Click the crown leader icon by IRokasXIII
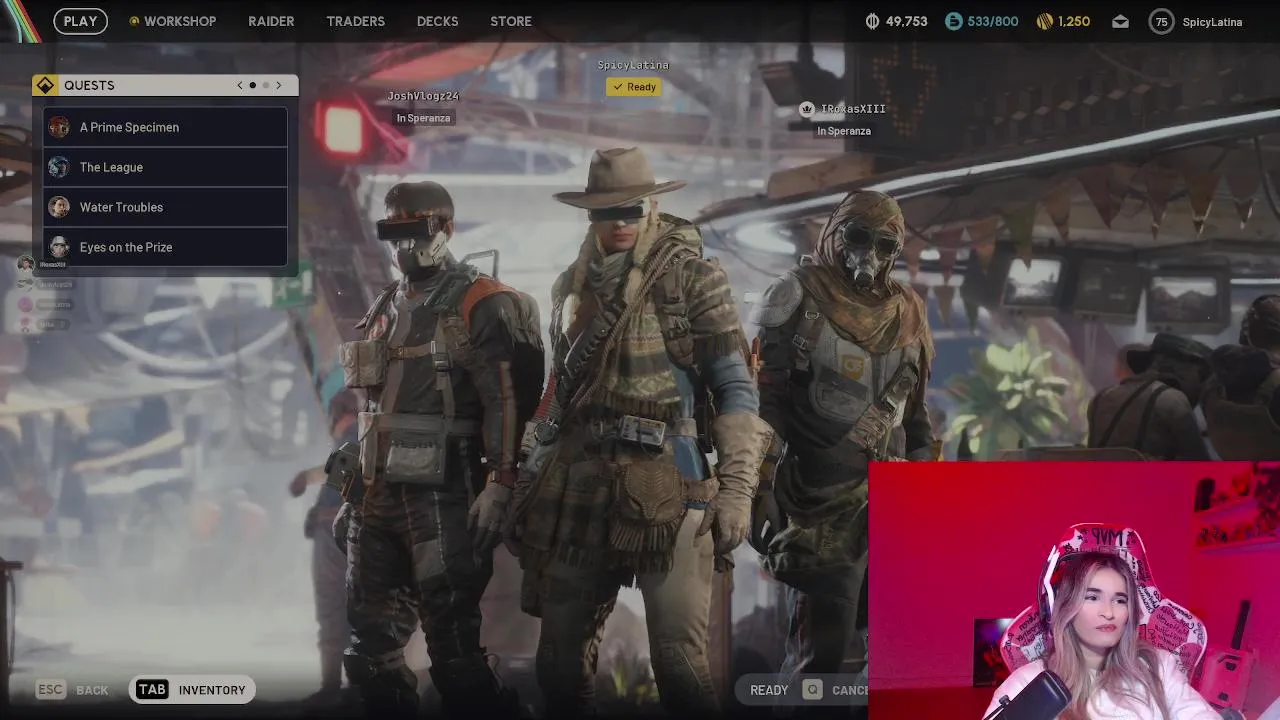This screenshot has height=720, width=1280. click(807, 109)
